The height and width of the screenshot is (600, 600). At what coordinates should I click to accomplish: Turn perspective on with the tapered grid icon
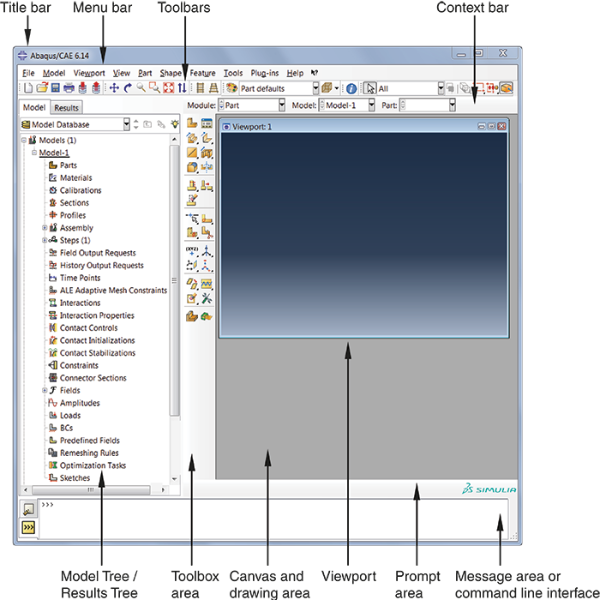click(214, 88)
